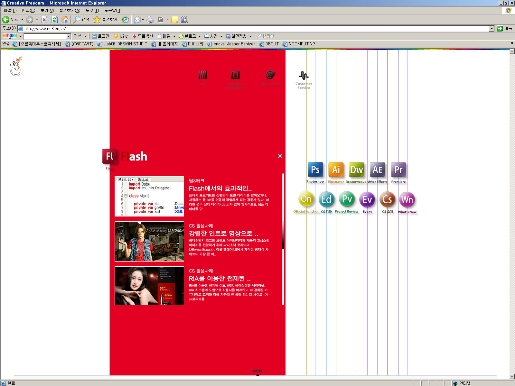
Task: Click the browser Refresh toolbar icon
Action: tap(55, 20)
